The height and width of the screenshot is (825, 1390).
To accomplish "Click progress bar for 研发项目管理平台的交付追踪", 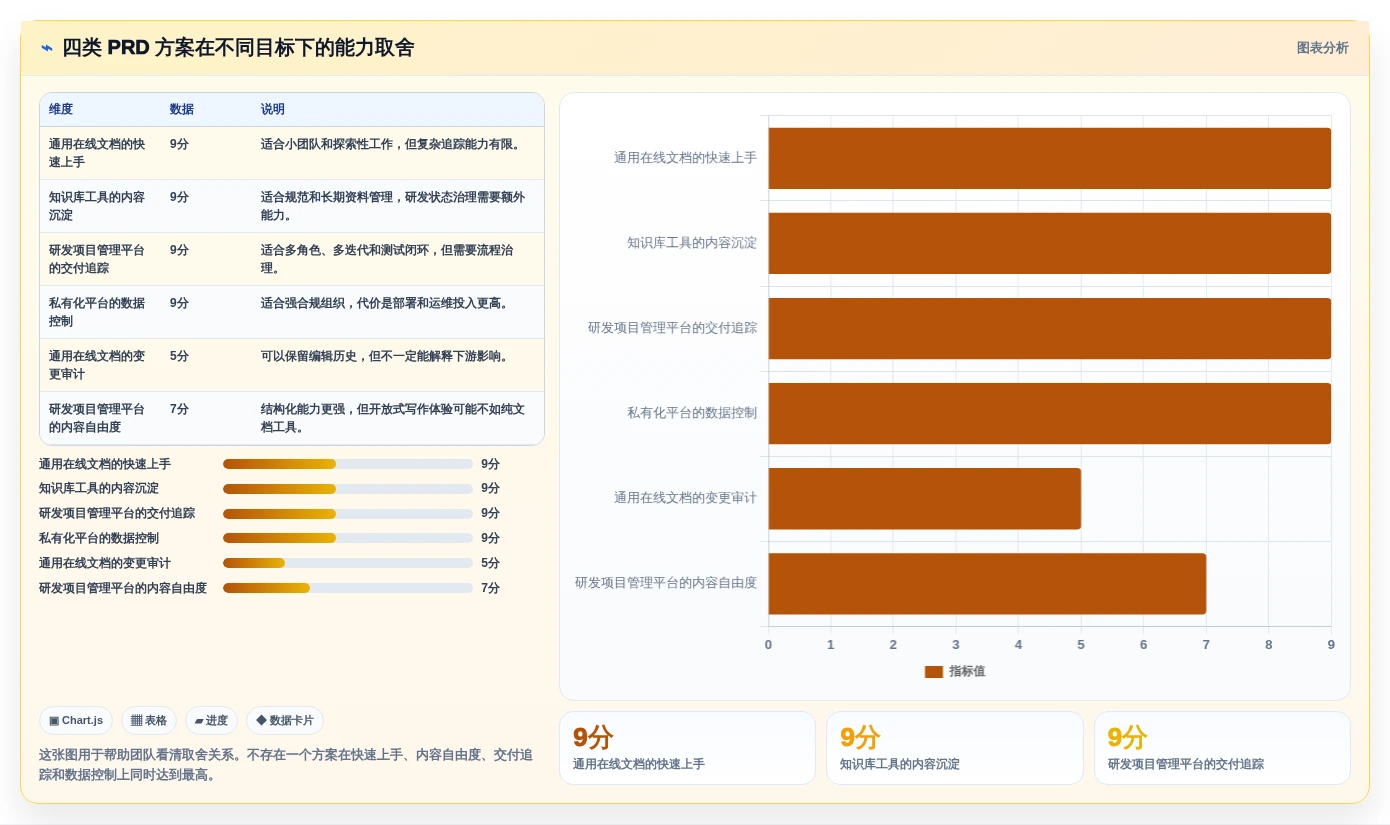I will point(348,513).
